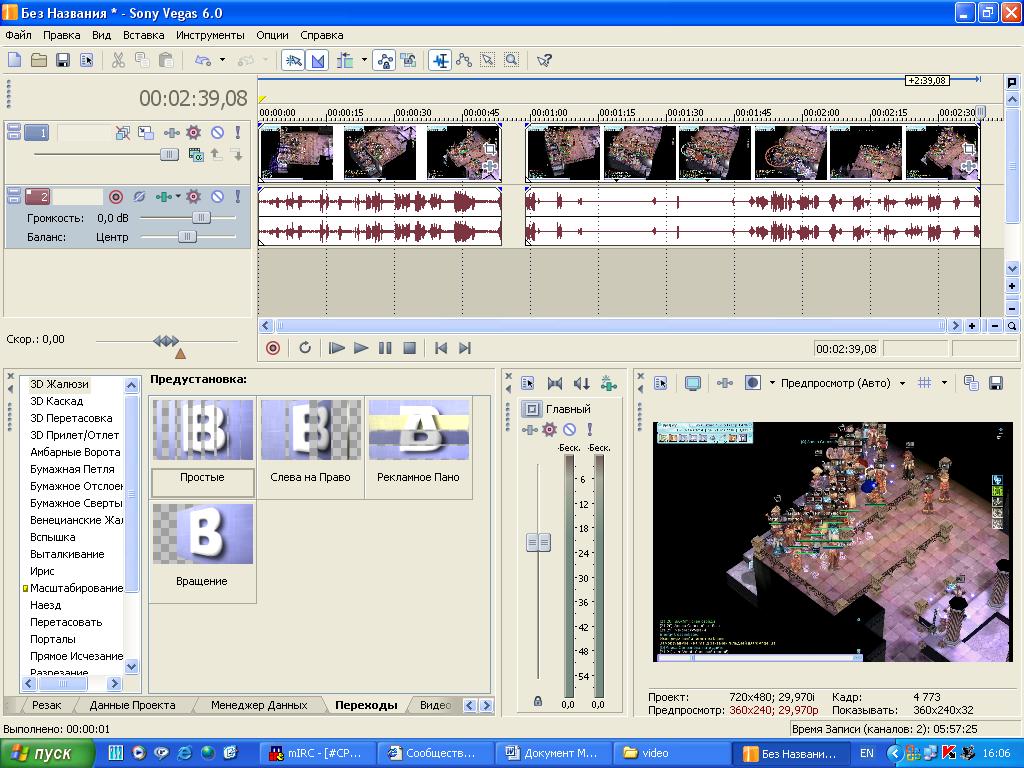This screenshot has height=768, width=1024.
Task: Open the Вставка menu
Action: (x=144, y=35)
